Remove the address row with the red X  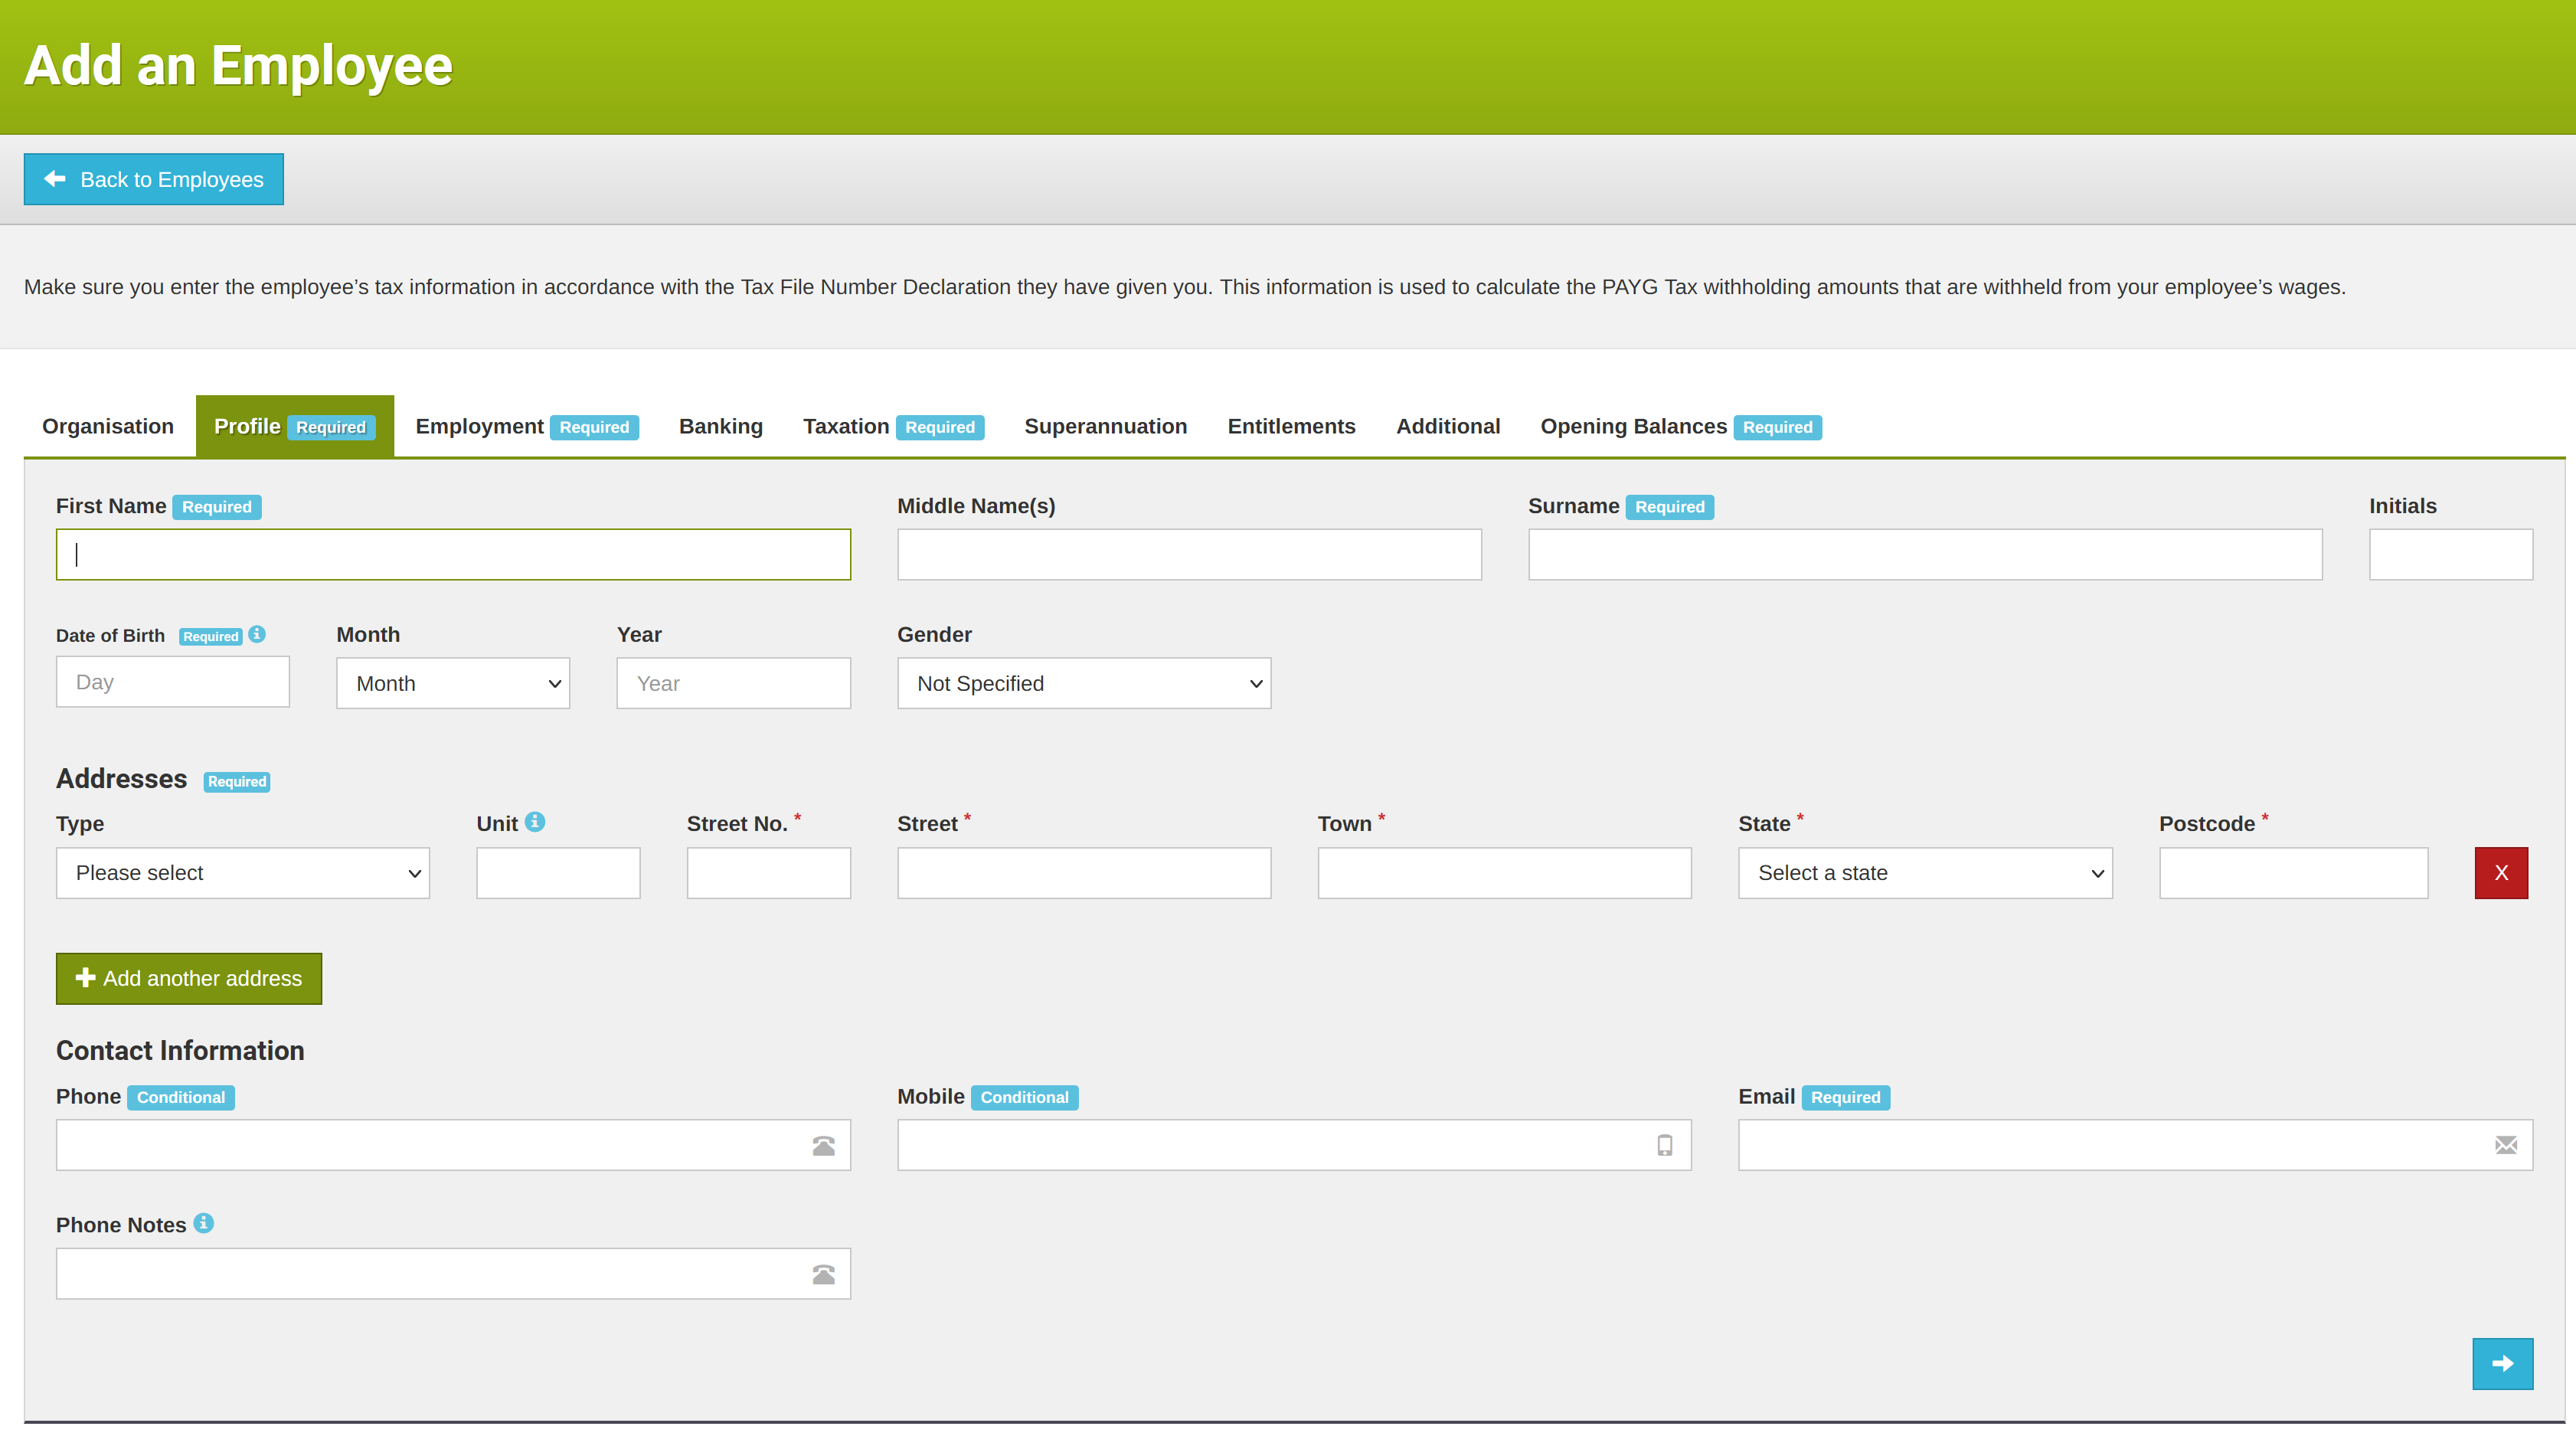pos(2501,872)
